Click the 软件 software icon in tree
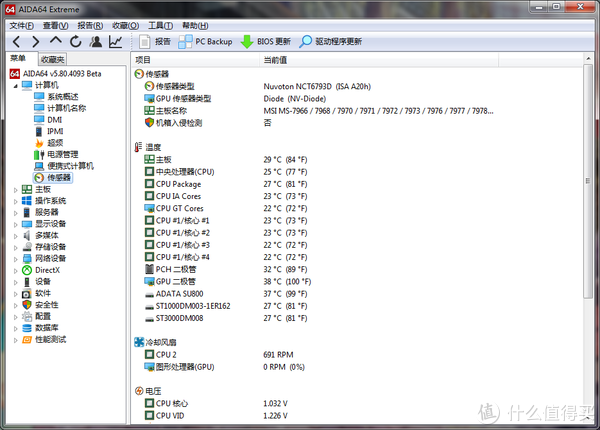 (27, 293)
